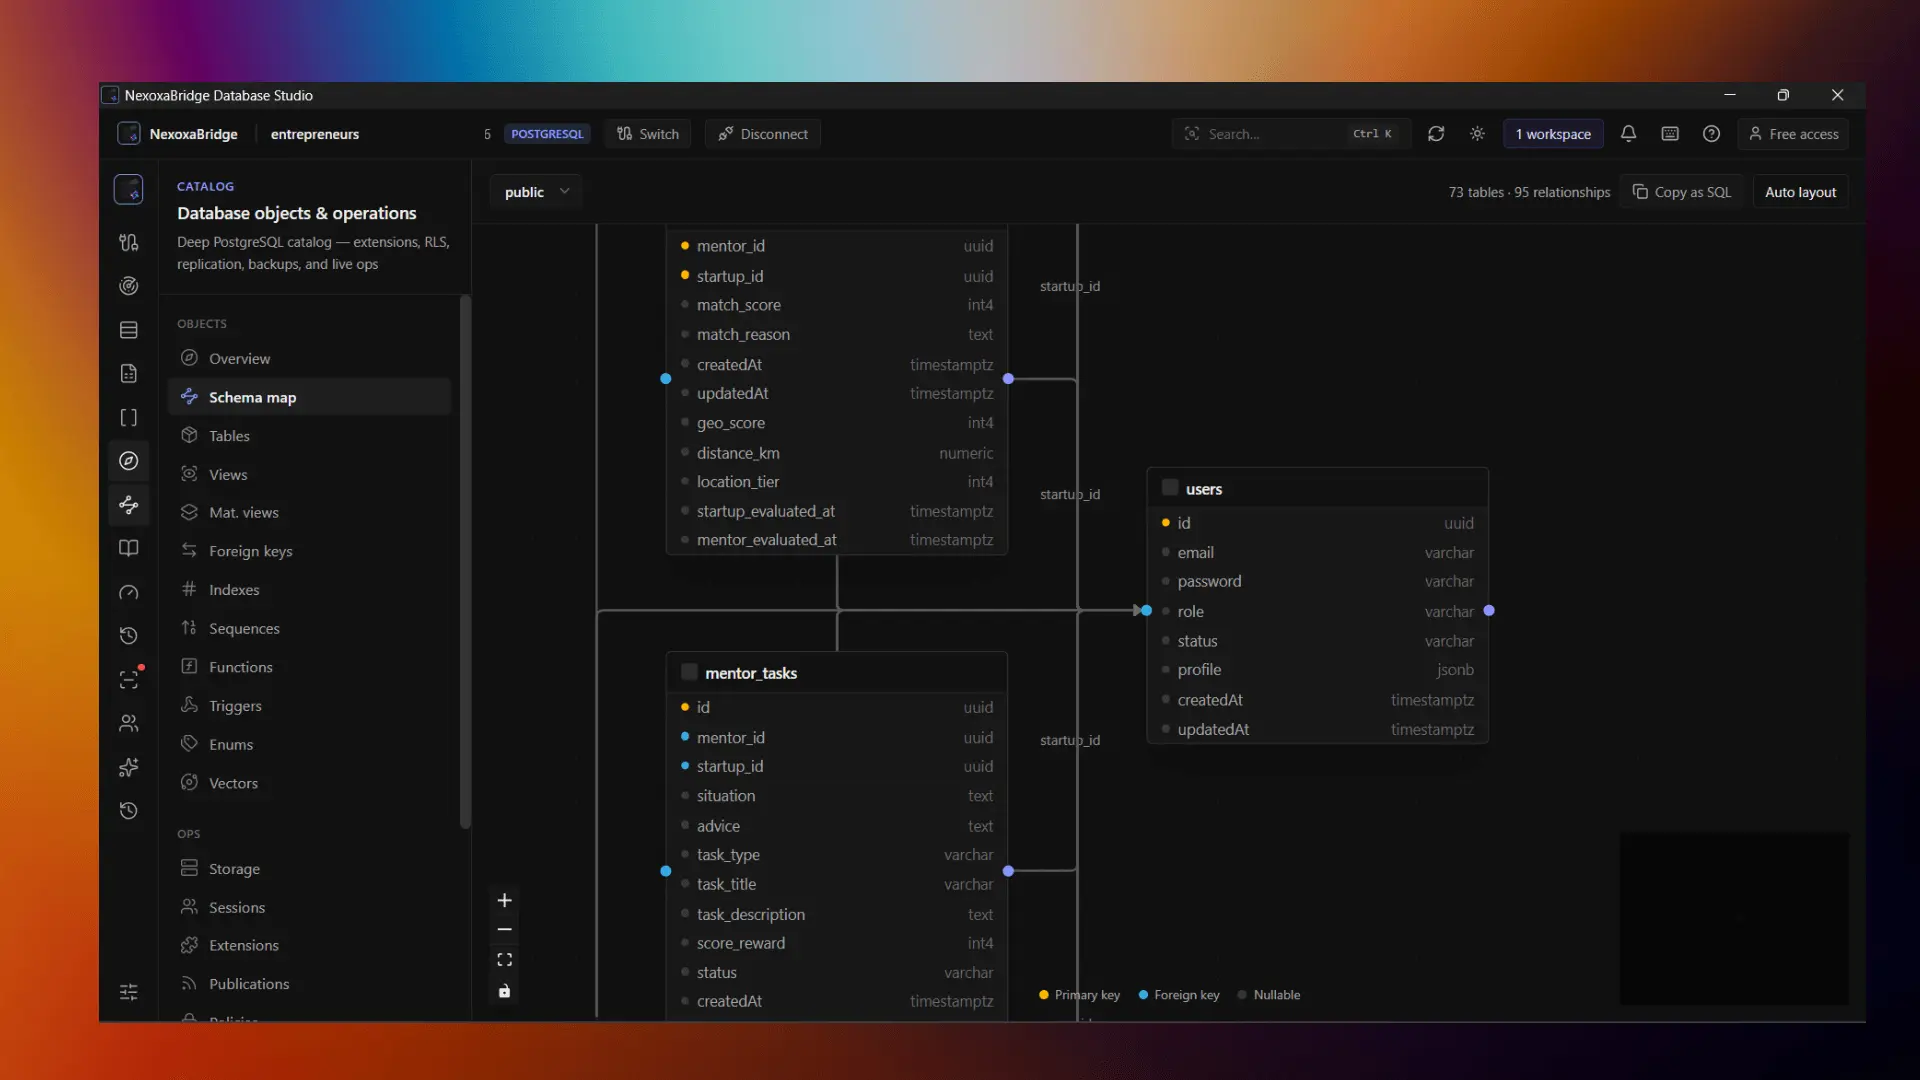Click the entrepreneurs database name

point(315,134)
